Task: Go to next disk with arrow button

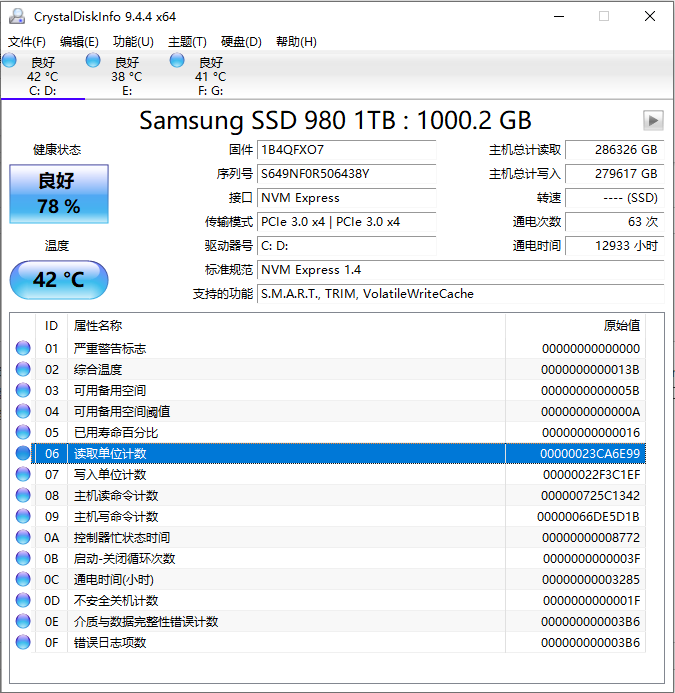Action: [x=653, y=120]
